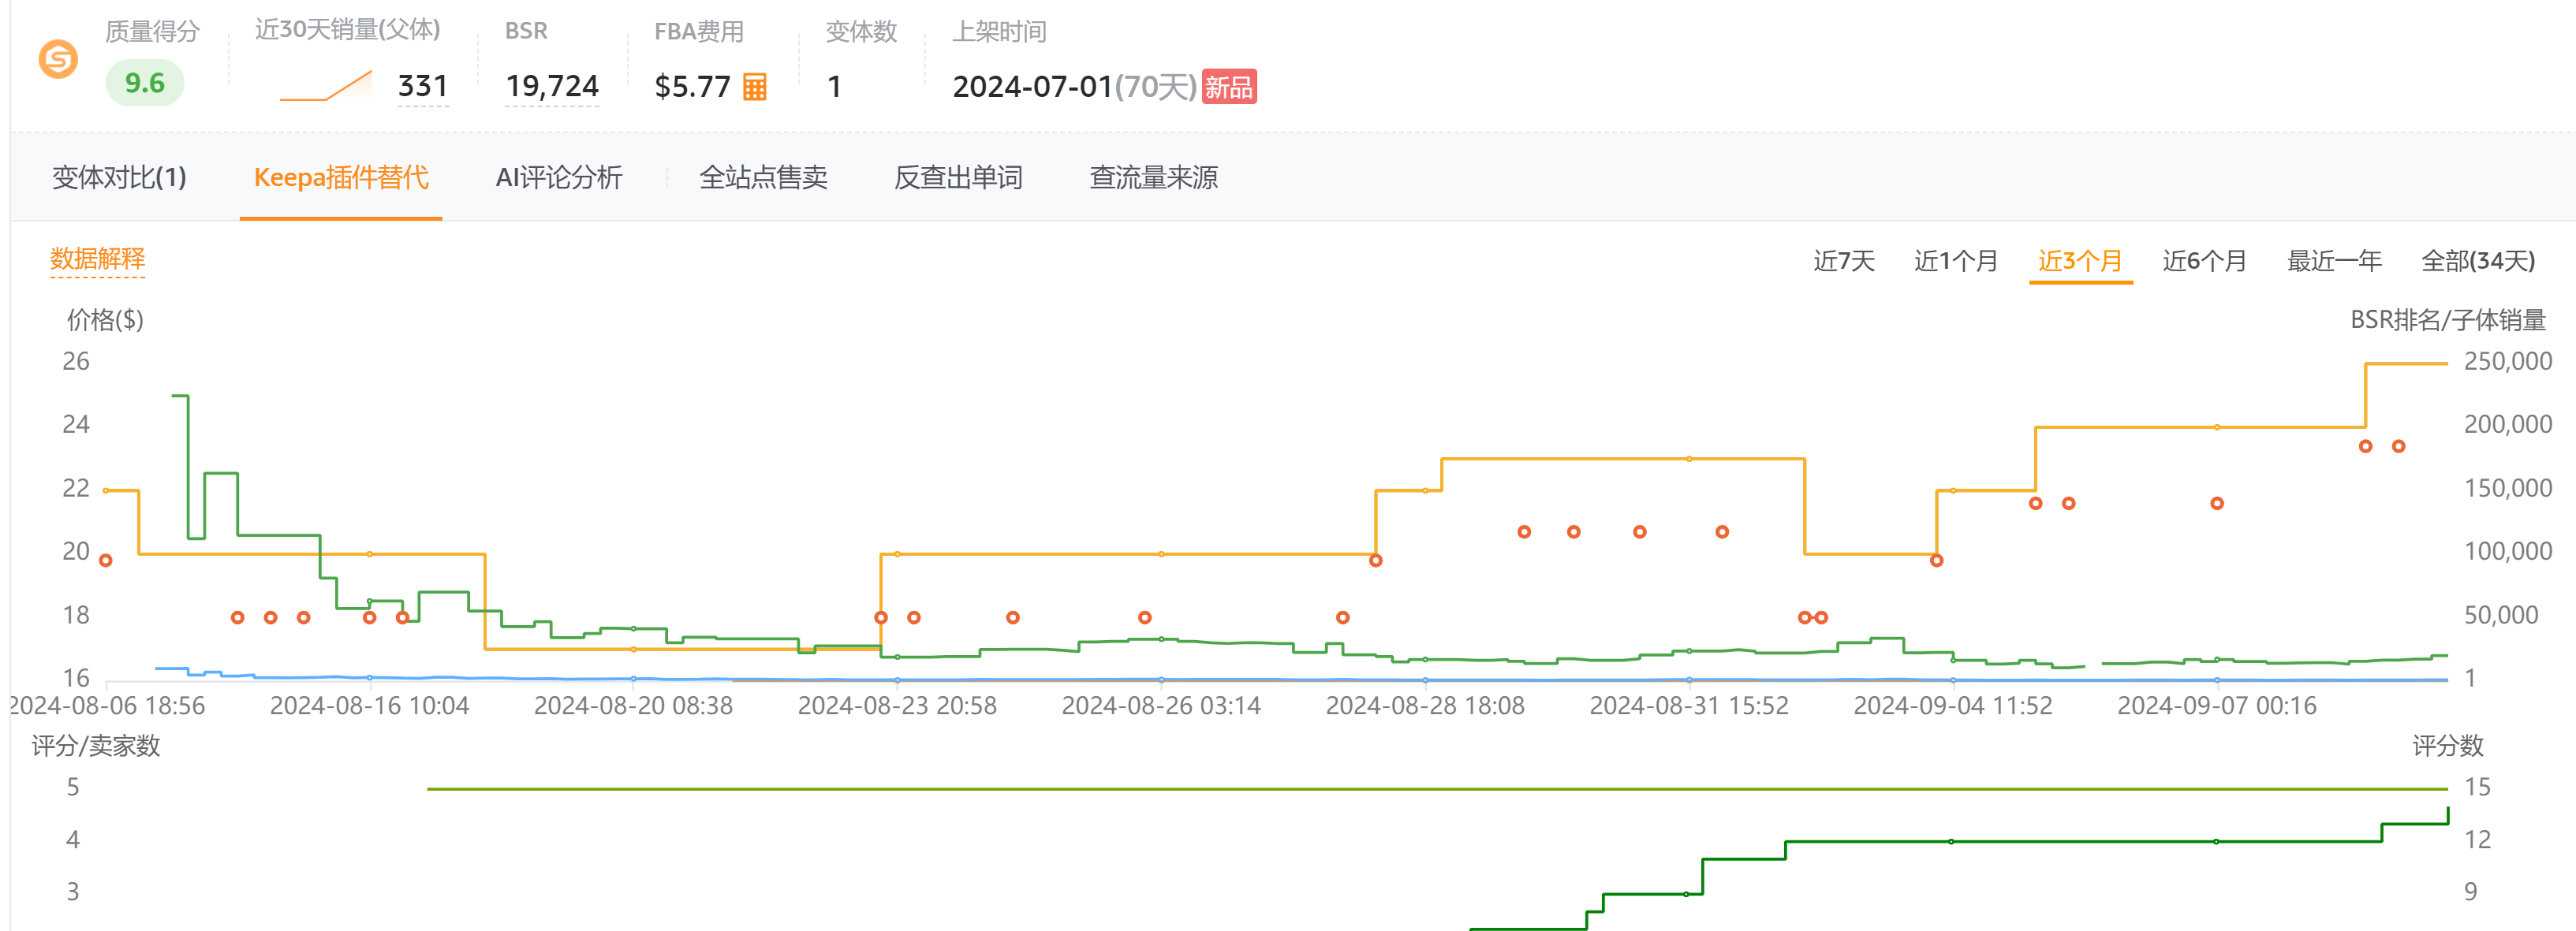Select the 近6个月 time range
The image size is (2576, 931).
[2204, 261]
